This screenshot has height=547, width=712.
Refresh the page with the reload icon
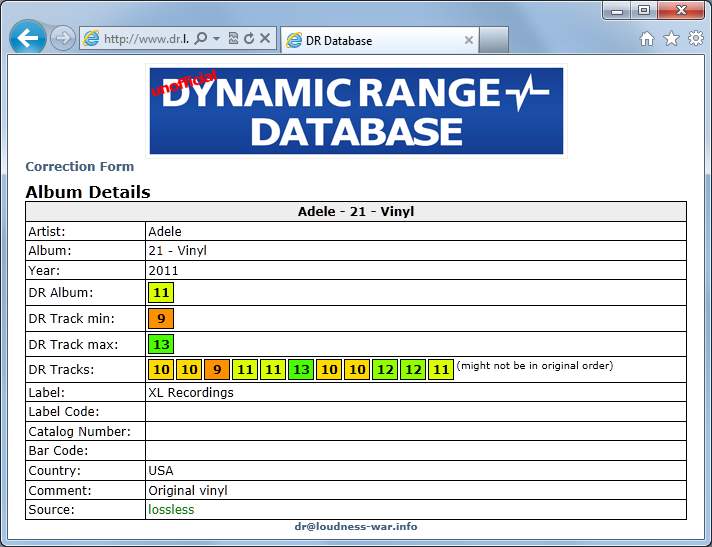click(248, 39)
